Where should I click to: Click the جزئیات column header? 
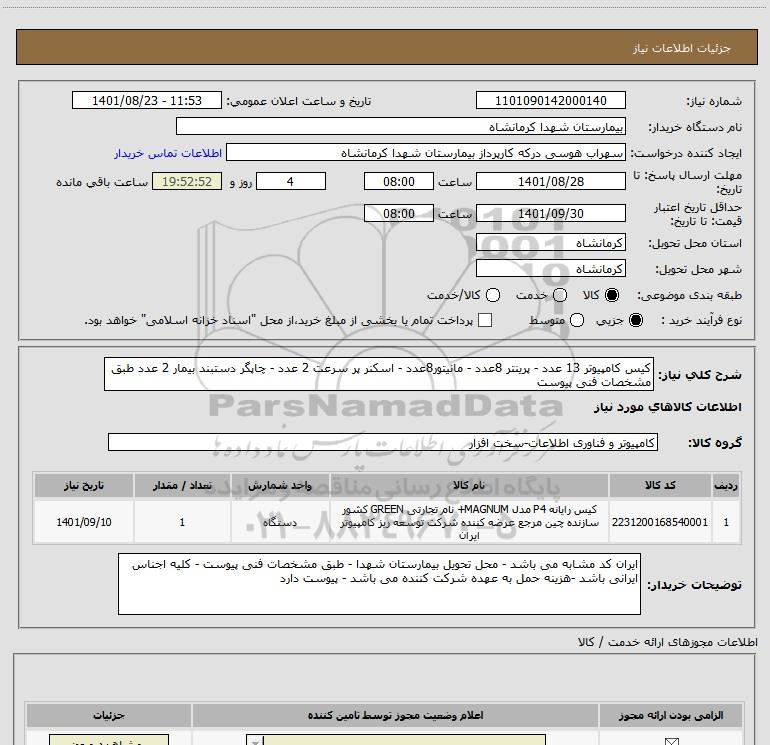109,716
